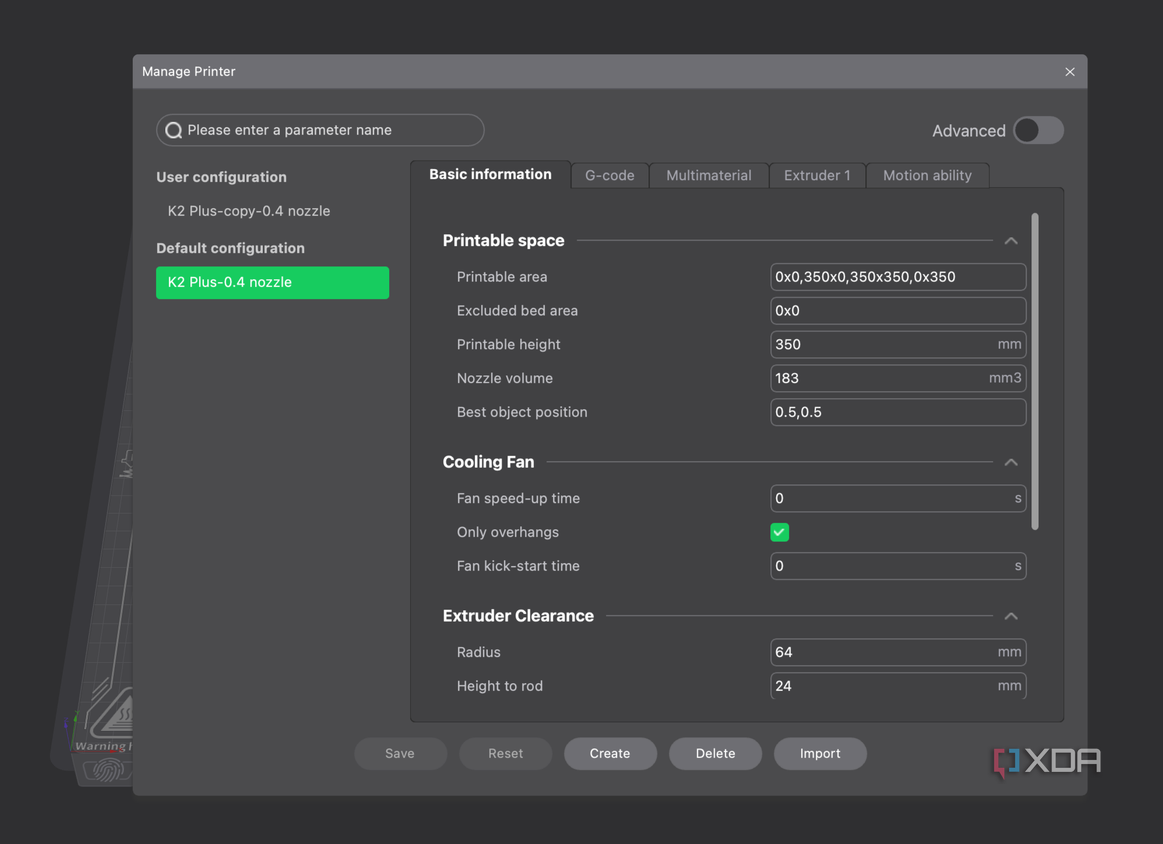Click the Import button
The height and width of the screenshot is (844, 1163).
[x=820, y=754]
